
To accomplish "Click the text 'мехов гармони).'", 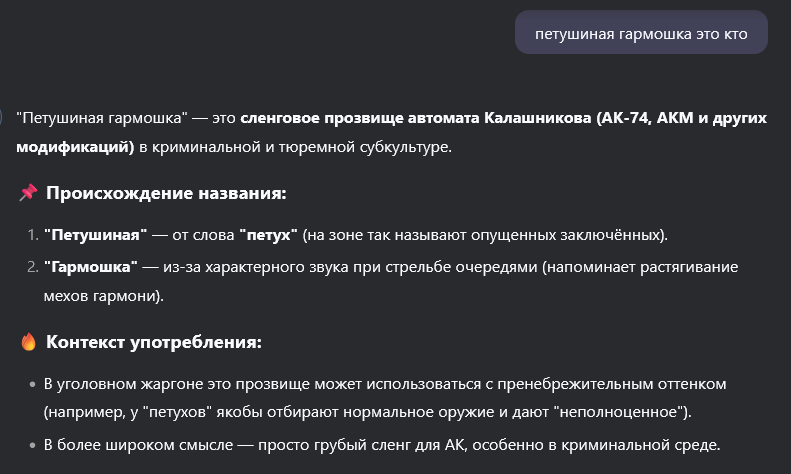I will coord(103,296).
